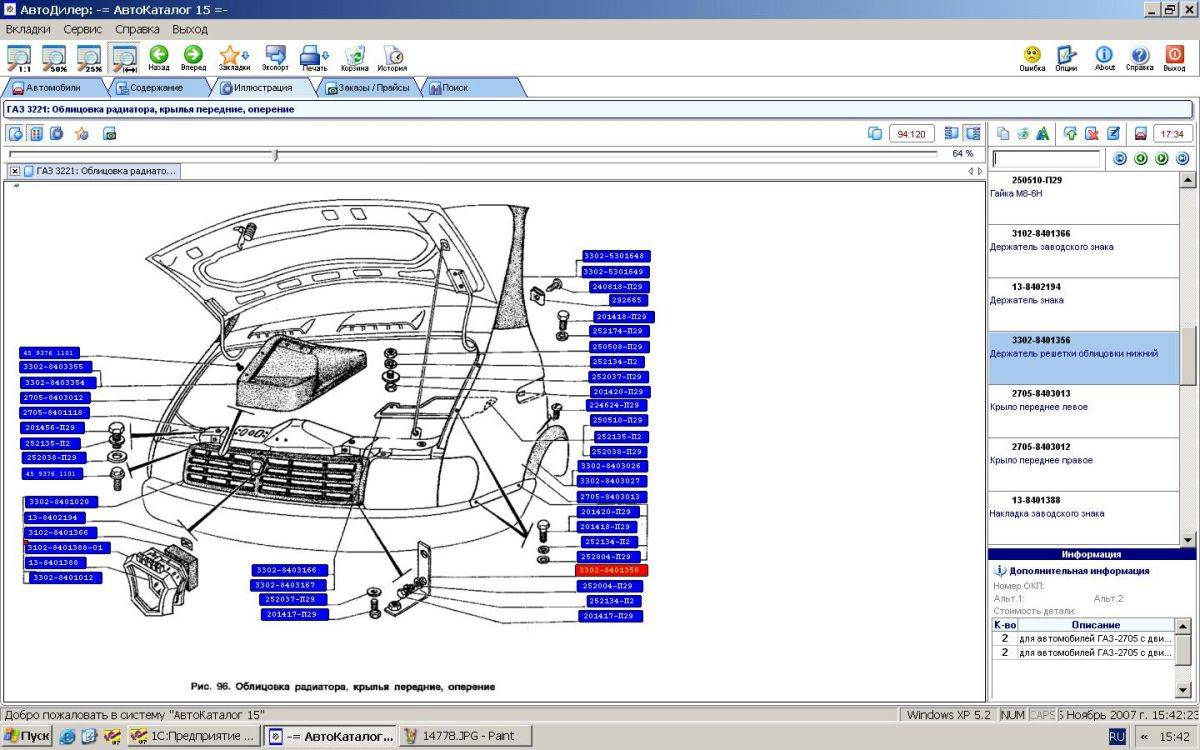Click the Экспорт export icon
The image size is (1200, 750).
[x=275, y=58]
